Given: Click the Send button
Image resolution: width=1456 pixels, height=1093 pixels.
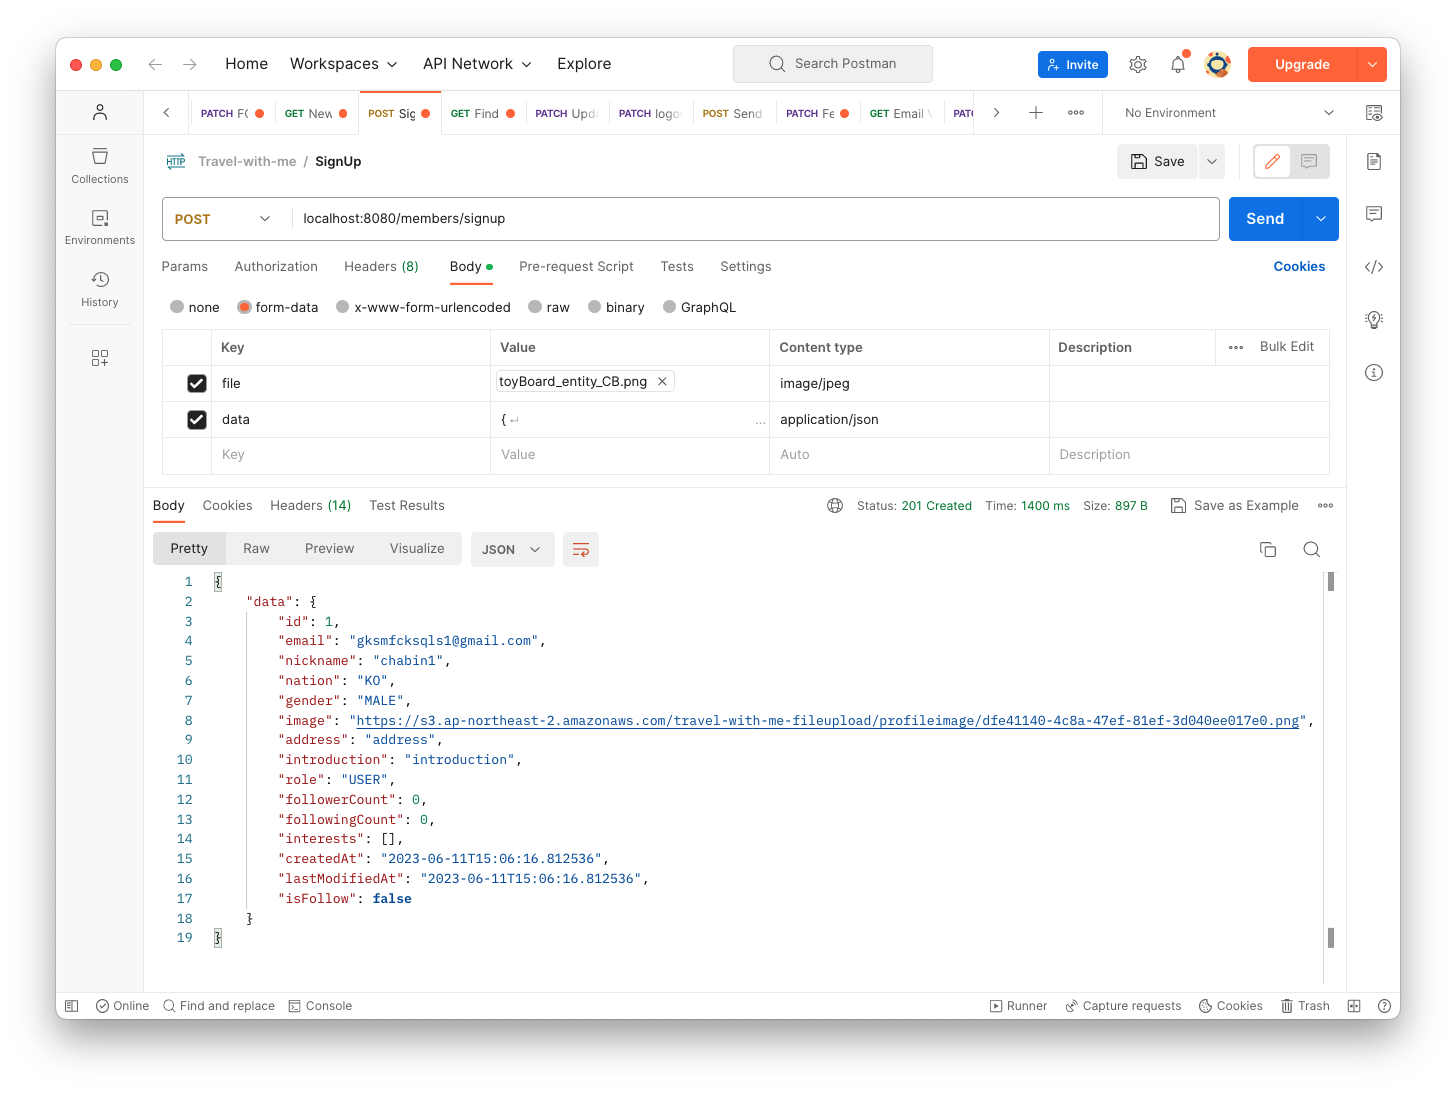Looking at the screenshot, I should point(1265,219).
